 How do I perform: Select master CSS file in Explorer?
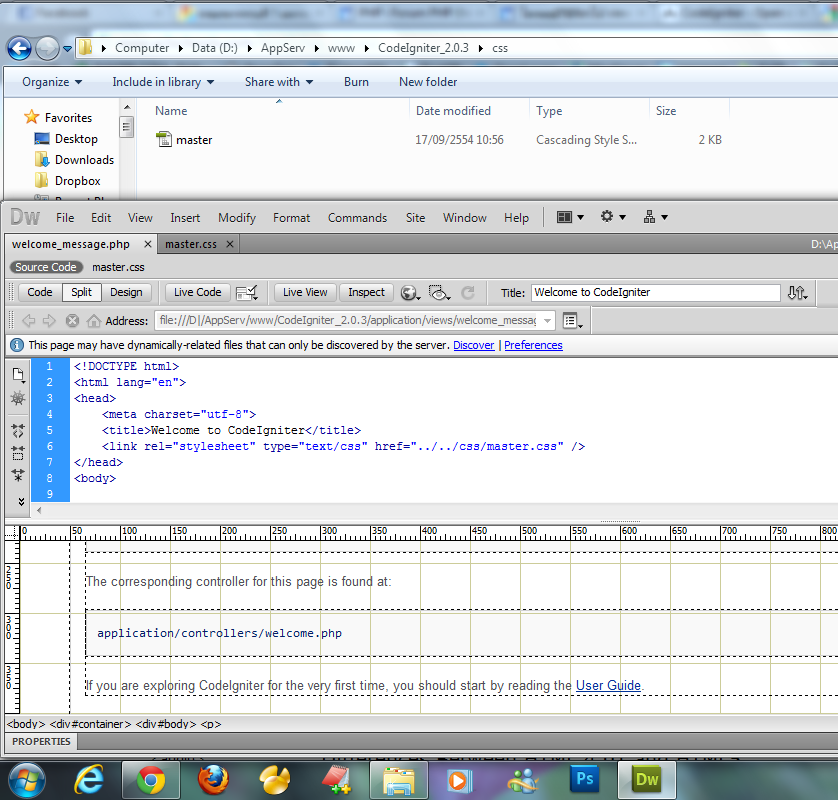click(184, 139)
